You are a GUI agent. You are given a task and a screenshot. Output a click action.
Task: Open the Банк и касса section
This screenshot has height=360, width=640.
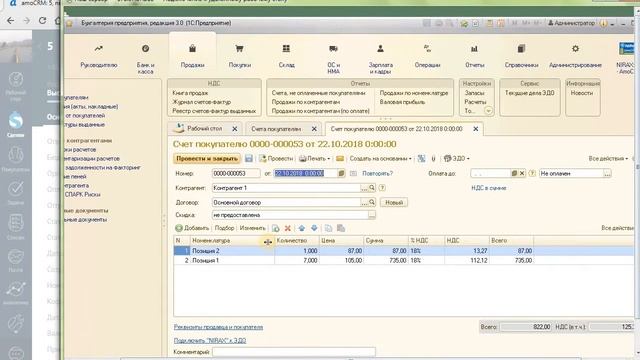point(145,59)
